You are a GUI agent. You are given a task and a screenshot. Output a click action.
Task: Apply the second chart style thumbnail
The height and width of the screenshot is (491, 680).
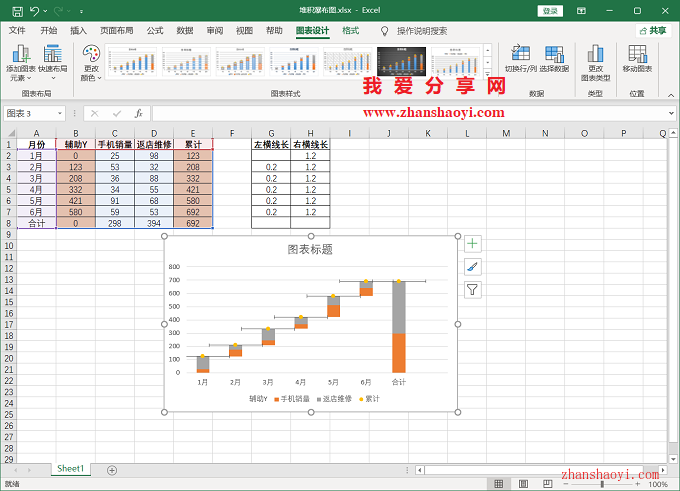click(x=186, y=62)
